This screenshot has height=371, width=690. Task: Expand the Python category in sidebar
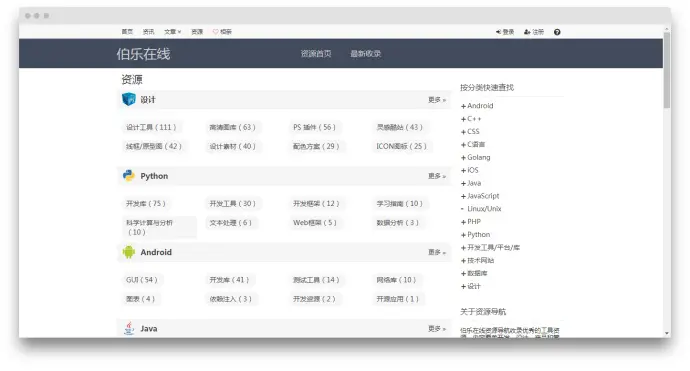475,235
